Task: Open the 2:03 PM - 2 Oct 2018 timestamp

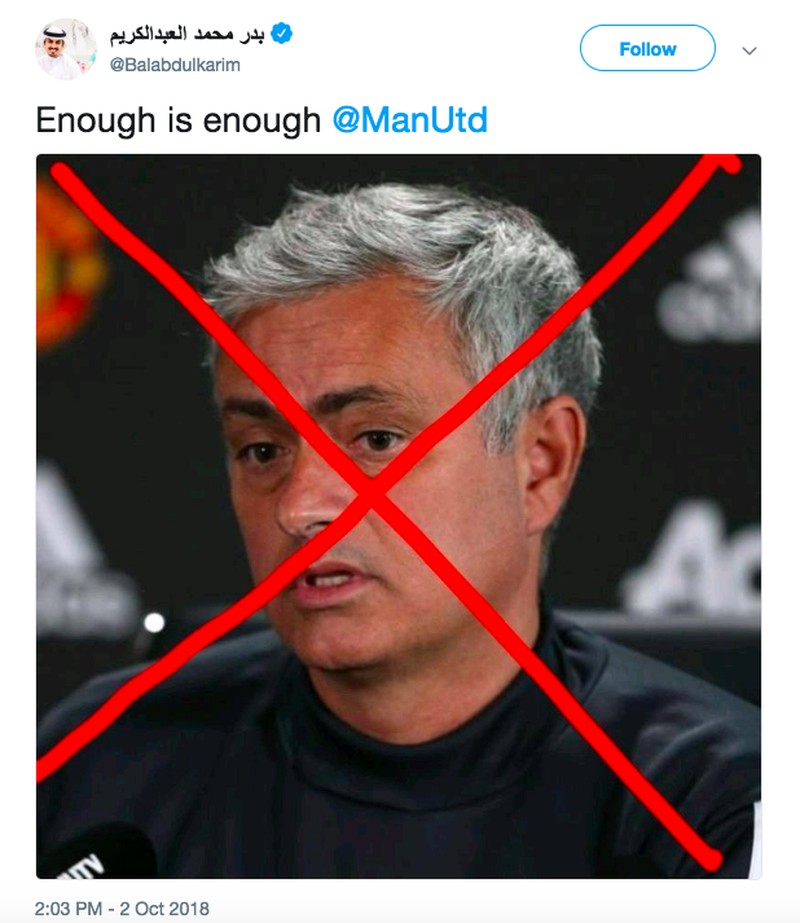Action: tap(122, 908)
